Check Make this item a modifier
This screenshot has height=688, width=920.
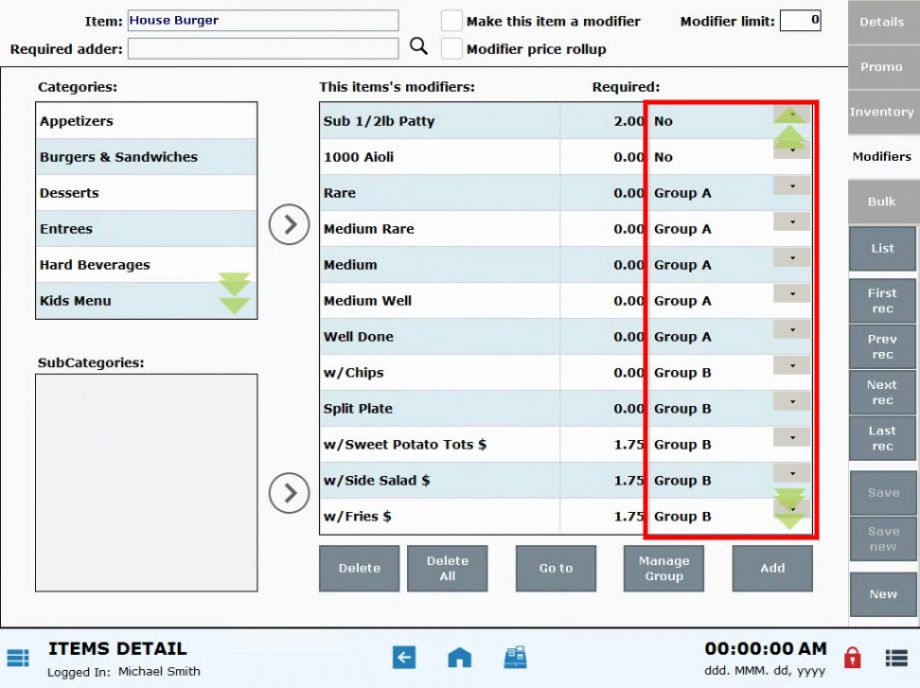pyautogui.click(x=452, y=21)
